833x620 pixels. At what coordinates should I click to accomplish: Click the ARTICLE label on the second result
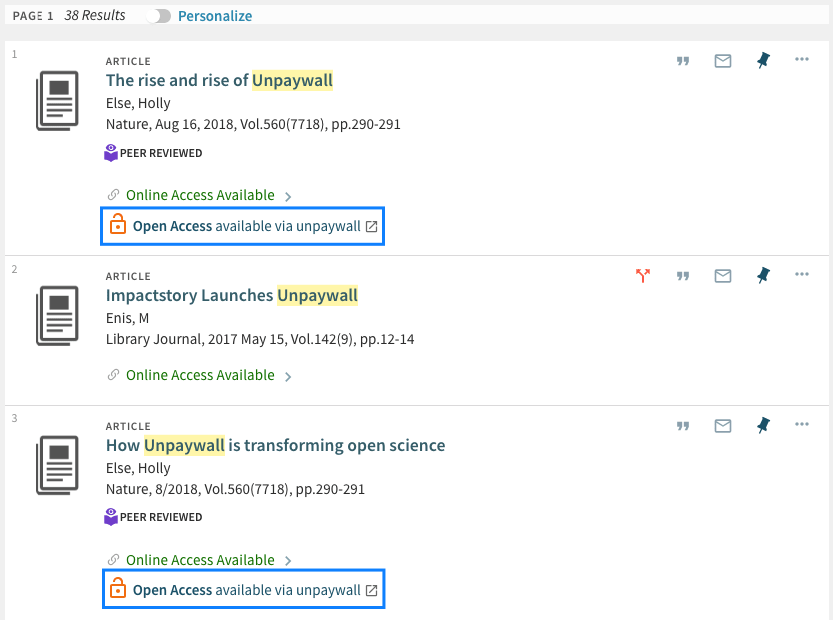tap(128, 276)
